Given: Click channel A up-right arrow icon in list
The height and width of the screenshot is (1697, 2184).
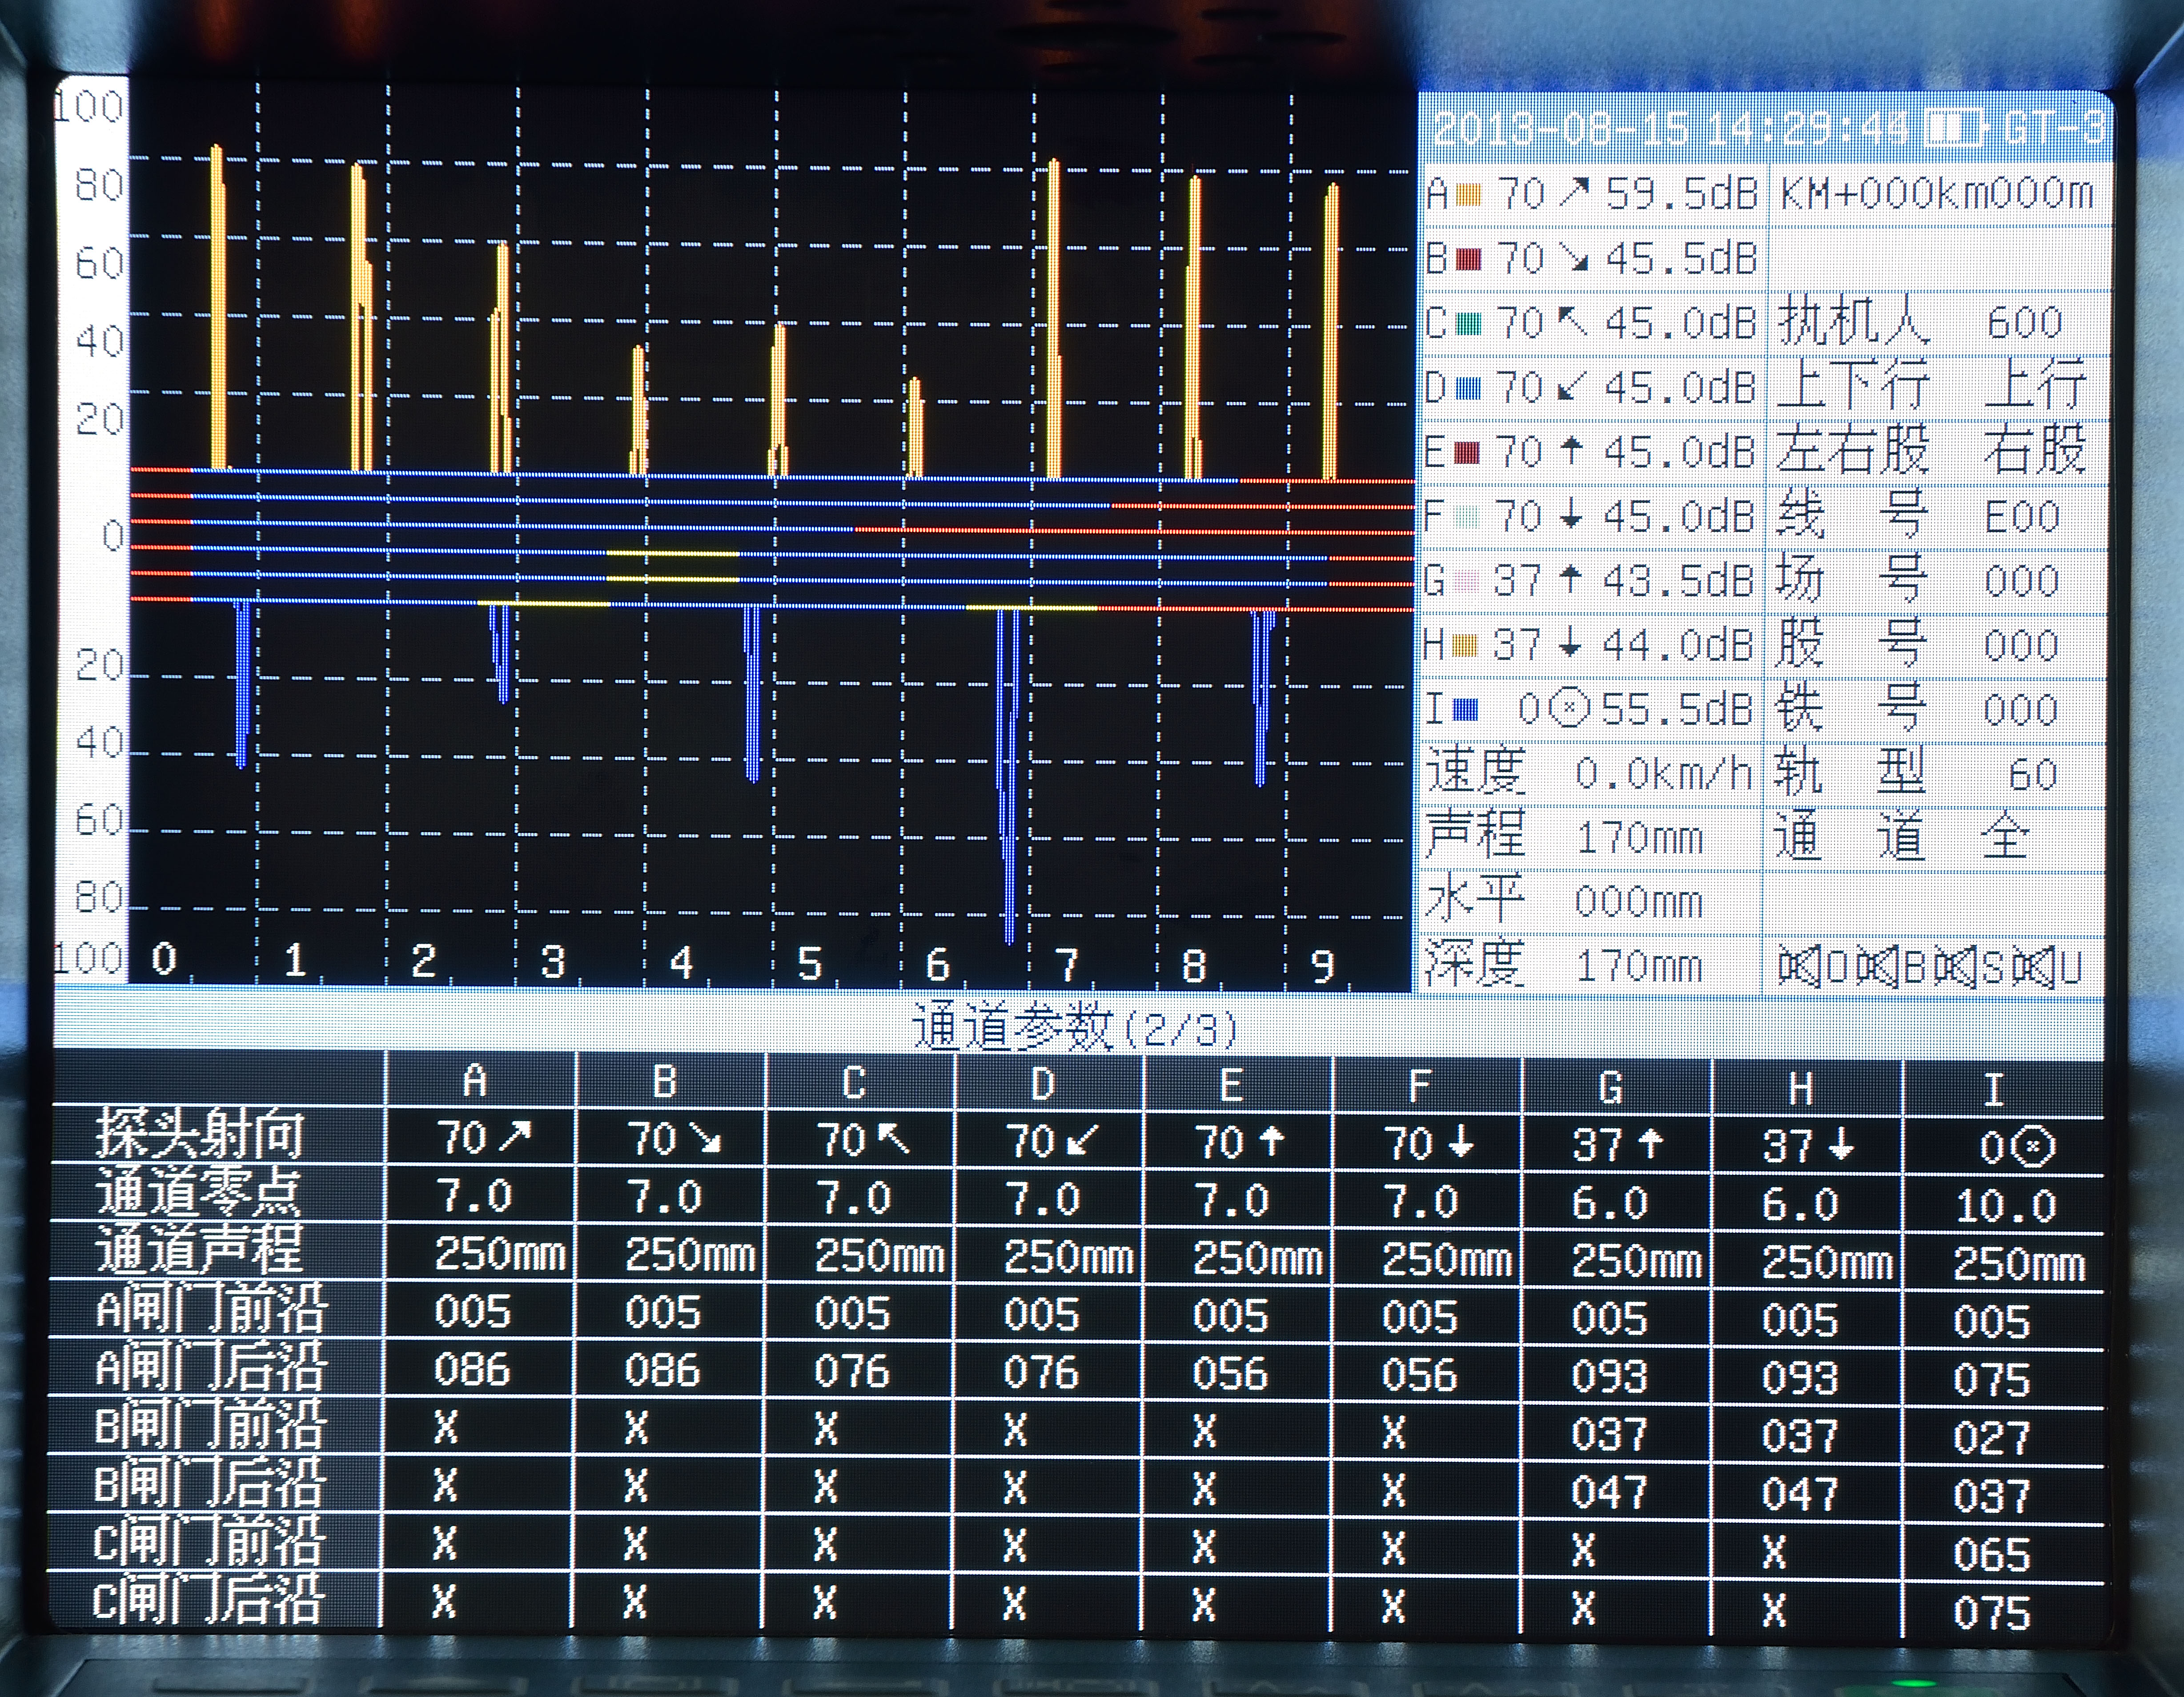Looking at the screenshot, I should (1574, 193).
